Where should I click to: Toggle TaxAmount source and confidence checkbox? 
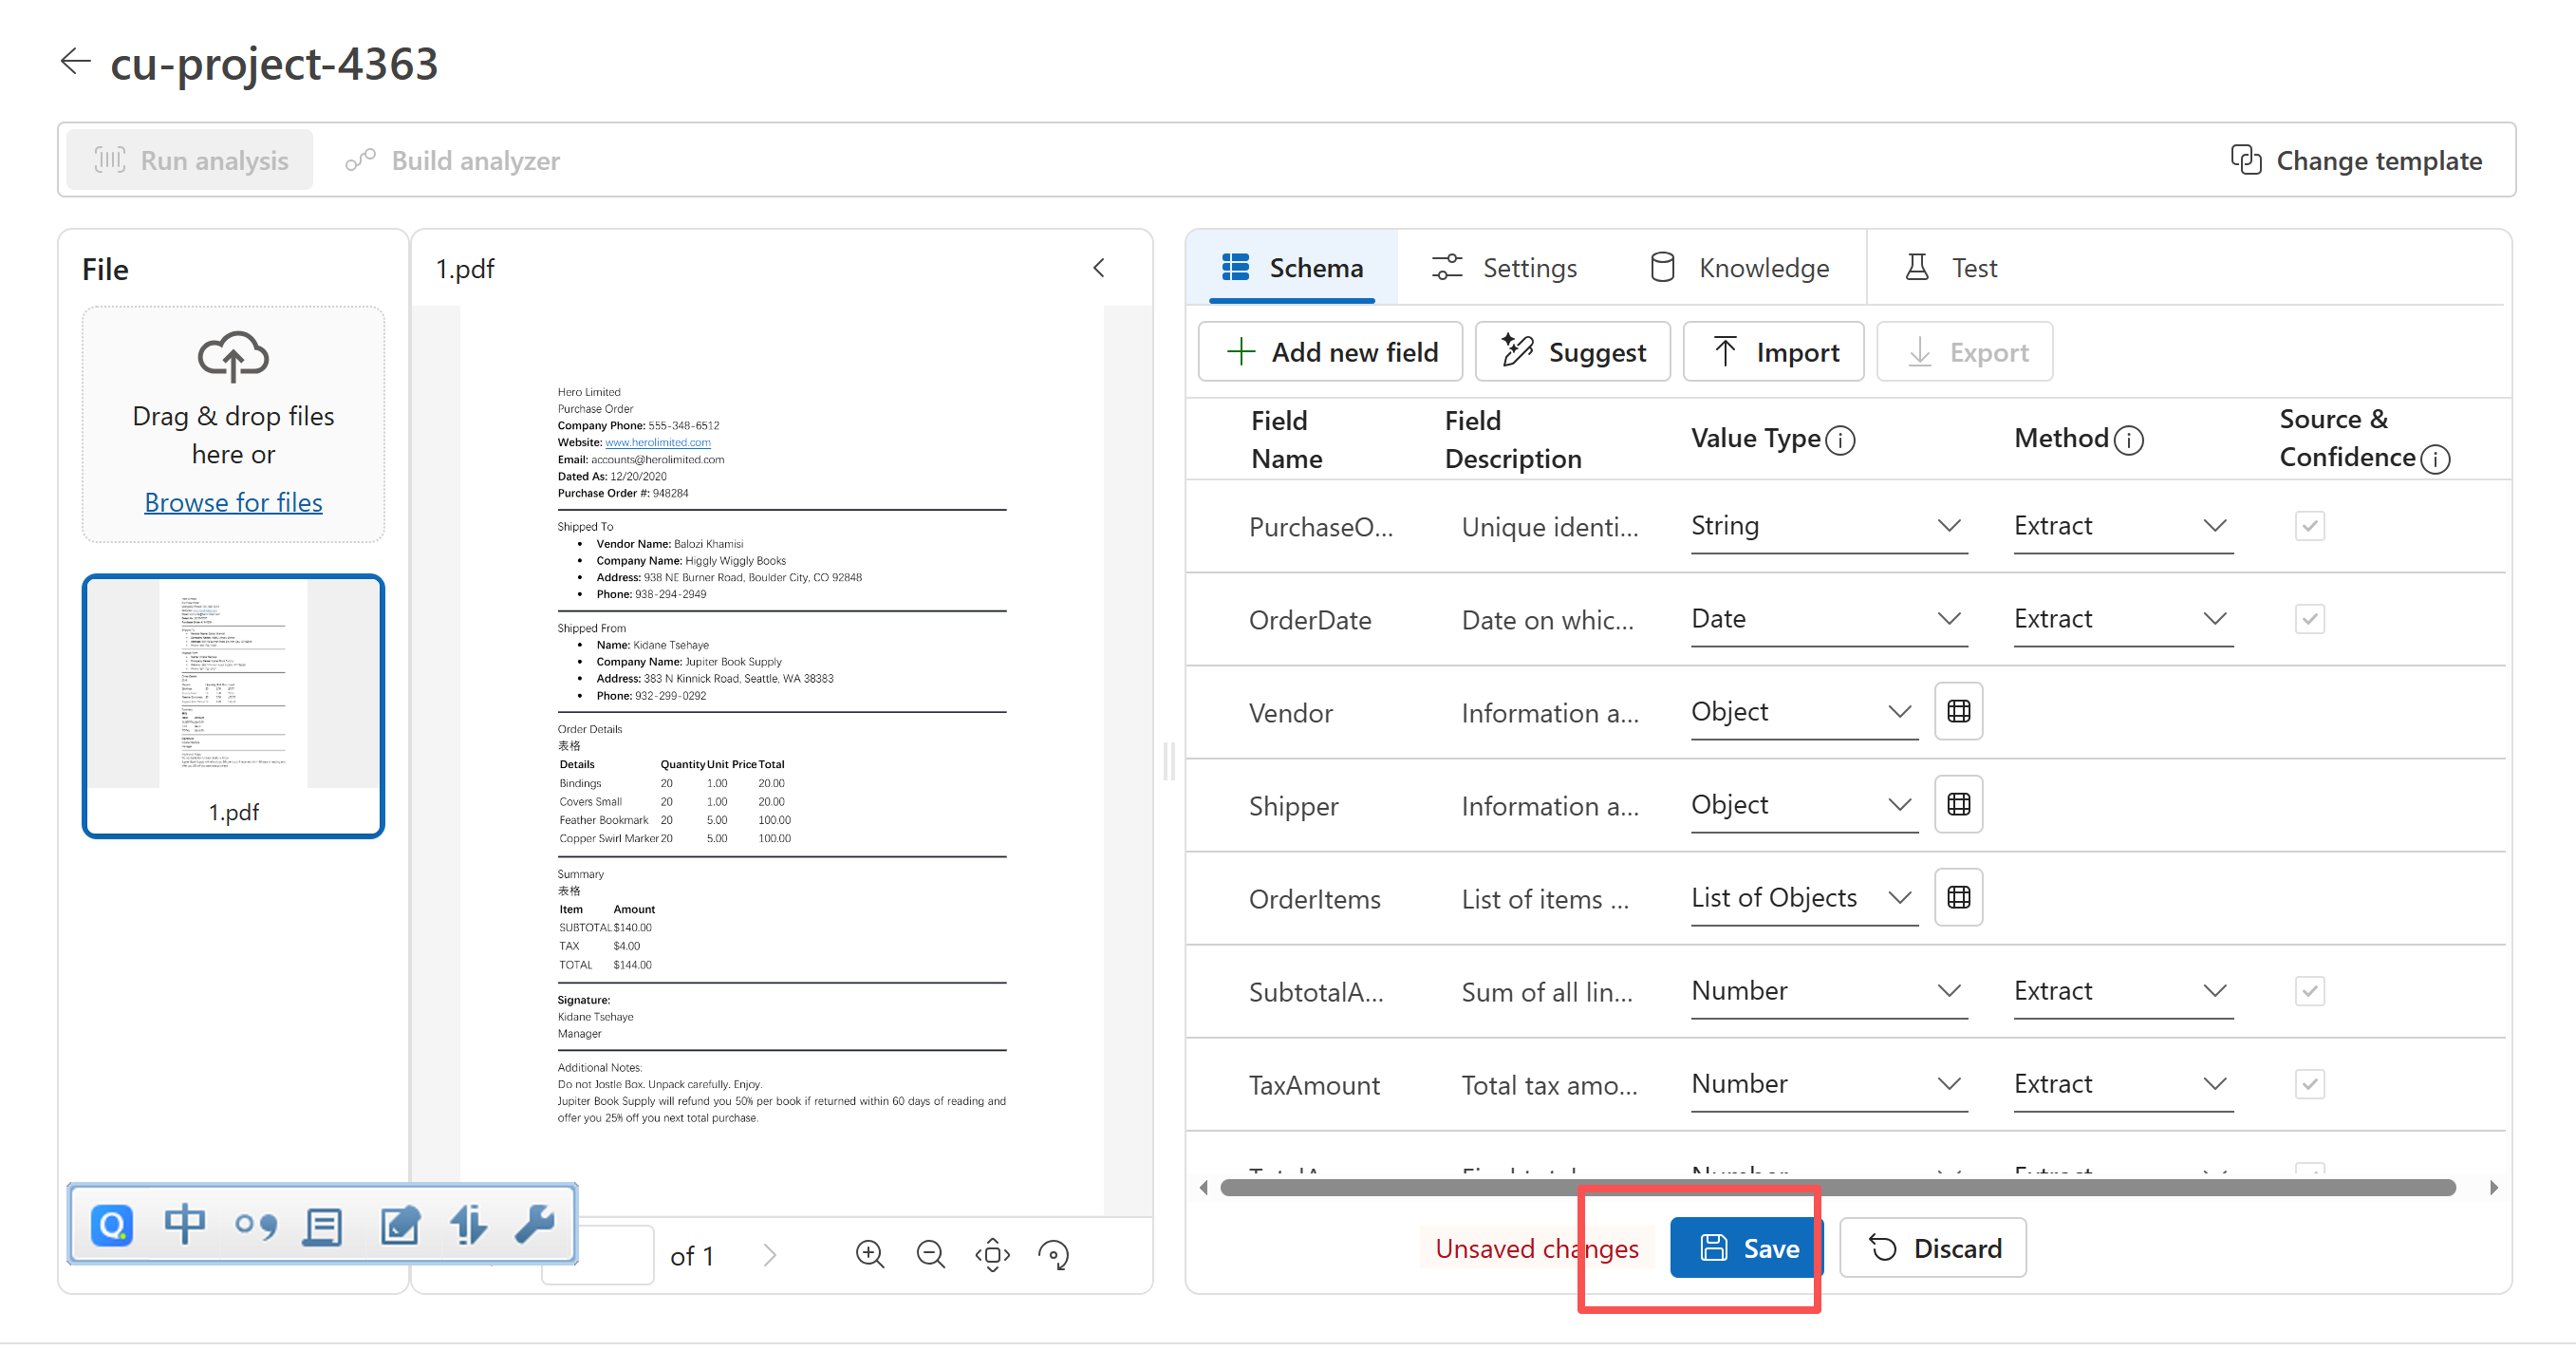2309,1084
